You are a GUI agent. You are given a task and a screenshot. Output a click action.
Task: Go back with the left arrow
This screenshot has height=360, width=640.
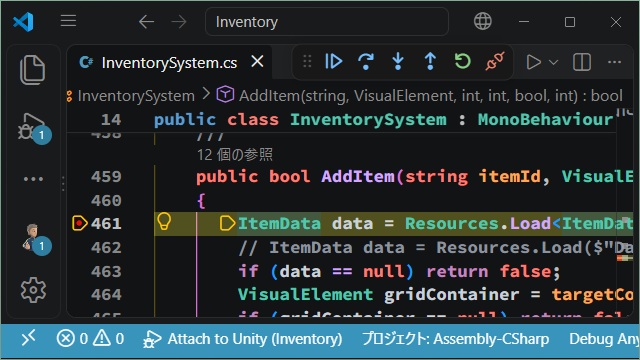coord(146,22)
